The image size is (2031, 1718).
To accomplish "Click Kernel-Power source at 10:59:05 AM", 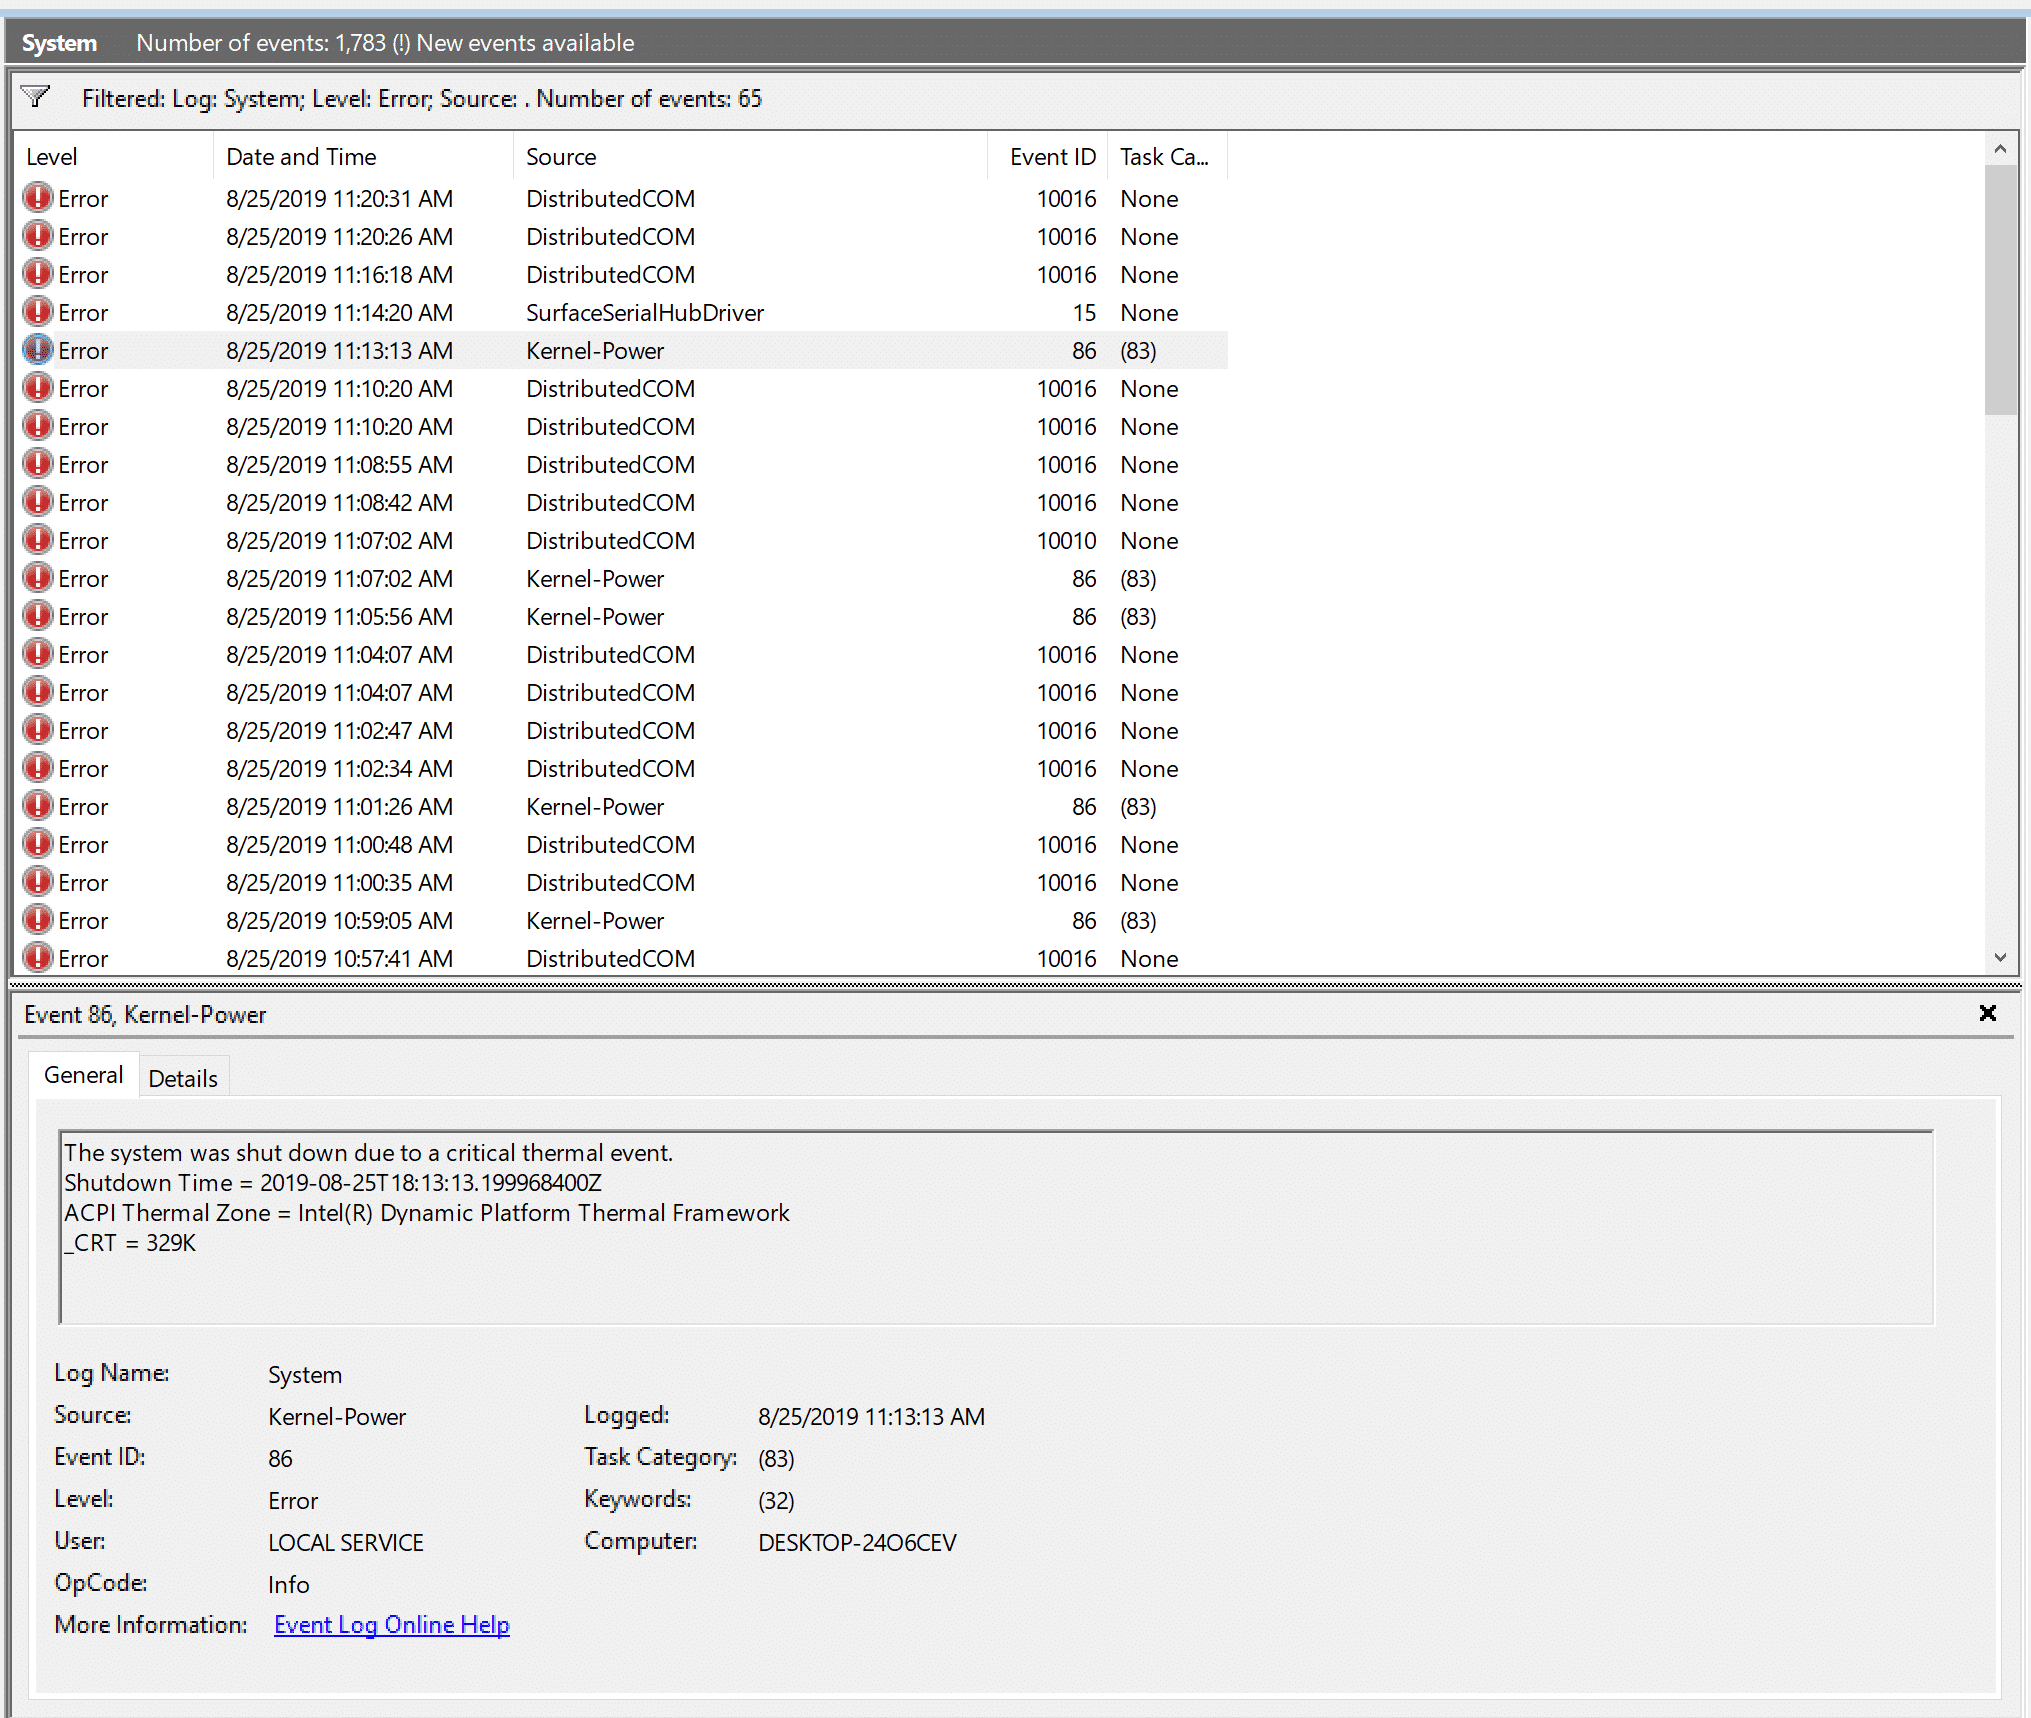I will [x=595, y=921].
